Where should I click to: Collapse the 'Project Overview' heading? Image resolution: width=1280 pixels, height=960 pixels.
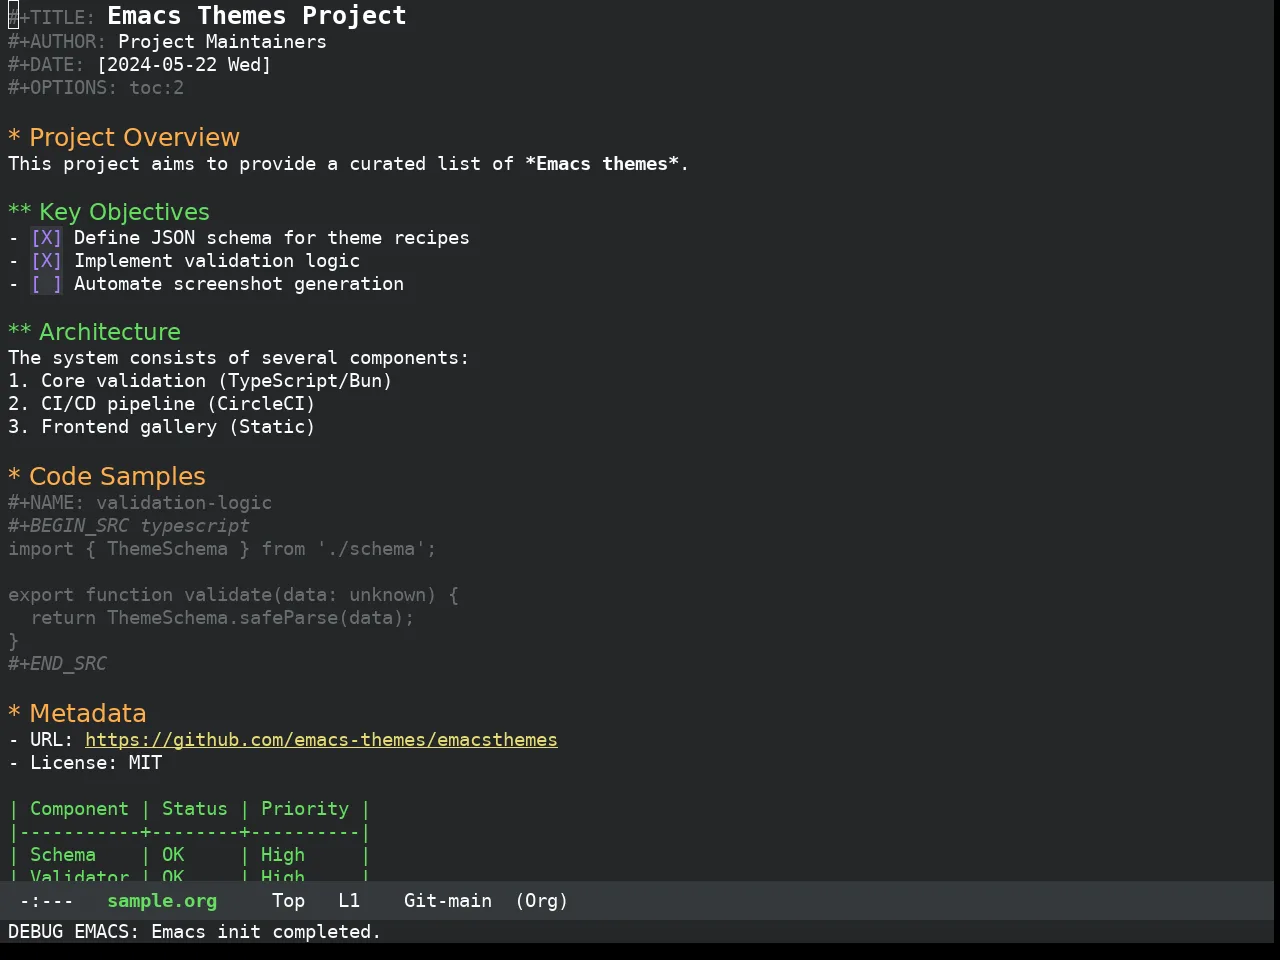[124, 137]
